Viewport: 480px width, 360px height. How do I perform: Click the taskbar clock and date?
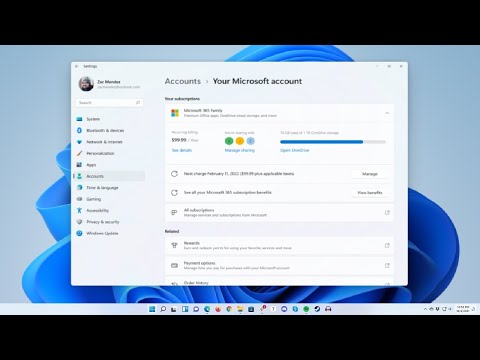[x=463, y=309]
